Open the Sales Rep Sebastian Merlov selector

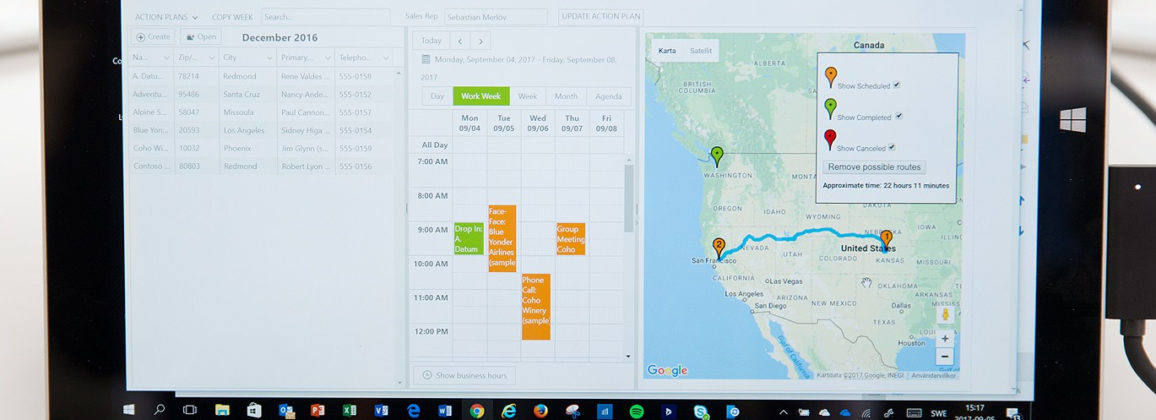tap(495, 17)
